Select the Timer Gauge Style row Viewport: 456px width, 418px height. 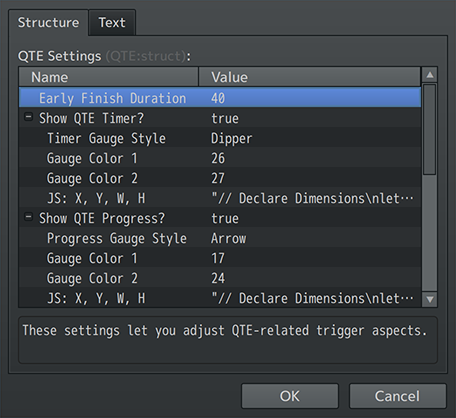[x=220, y=137]
